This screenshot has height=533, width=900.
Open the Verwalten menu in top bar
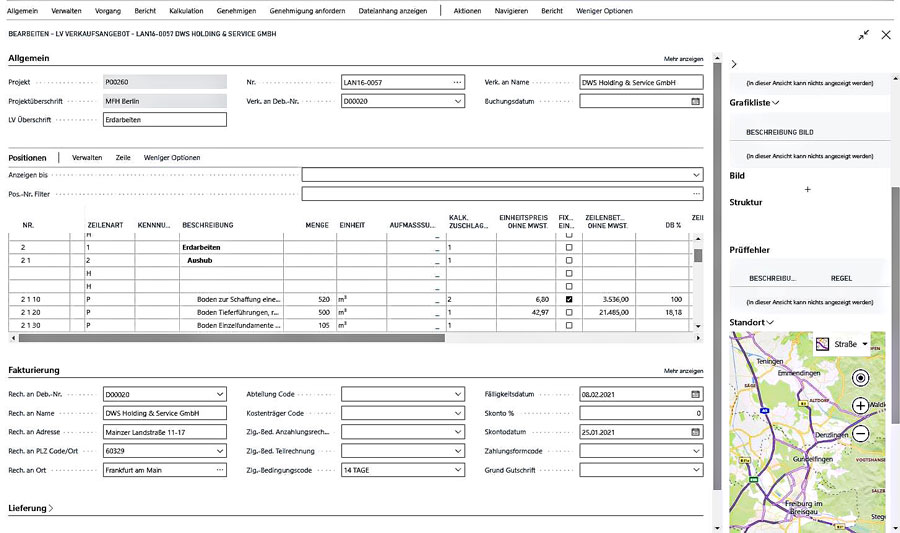click(x=66, y=11)
